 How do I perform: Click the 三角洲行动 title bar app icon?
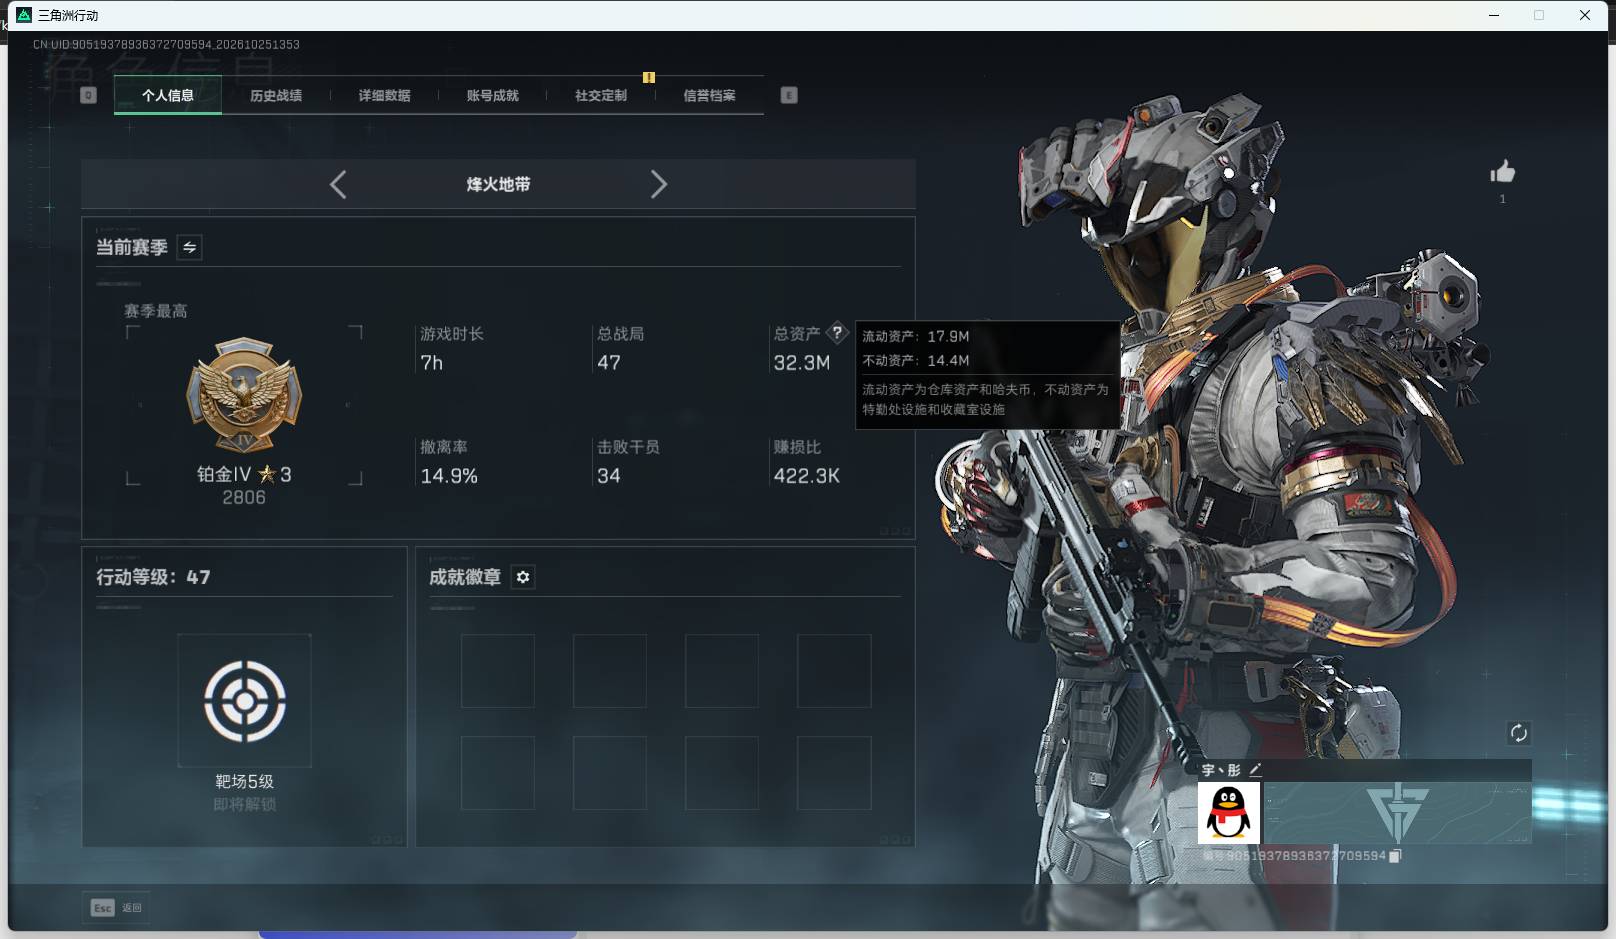click(24, 15)
